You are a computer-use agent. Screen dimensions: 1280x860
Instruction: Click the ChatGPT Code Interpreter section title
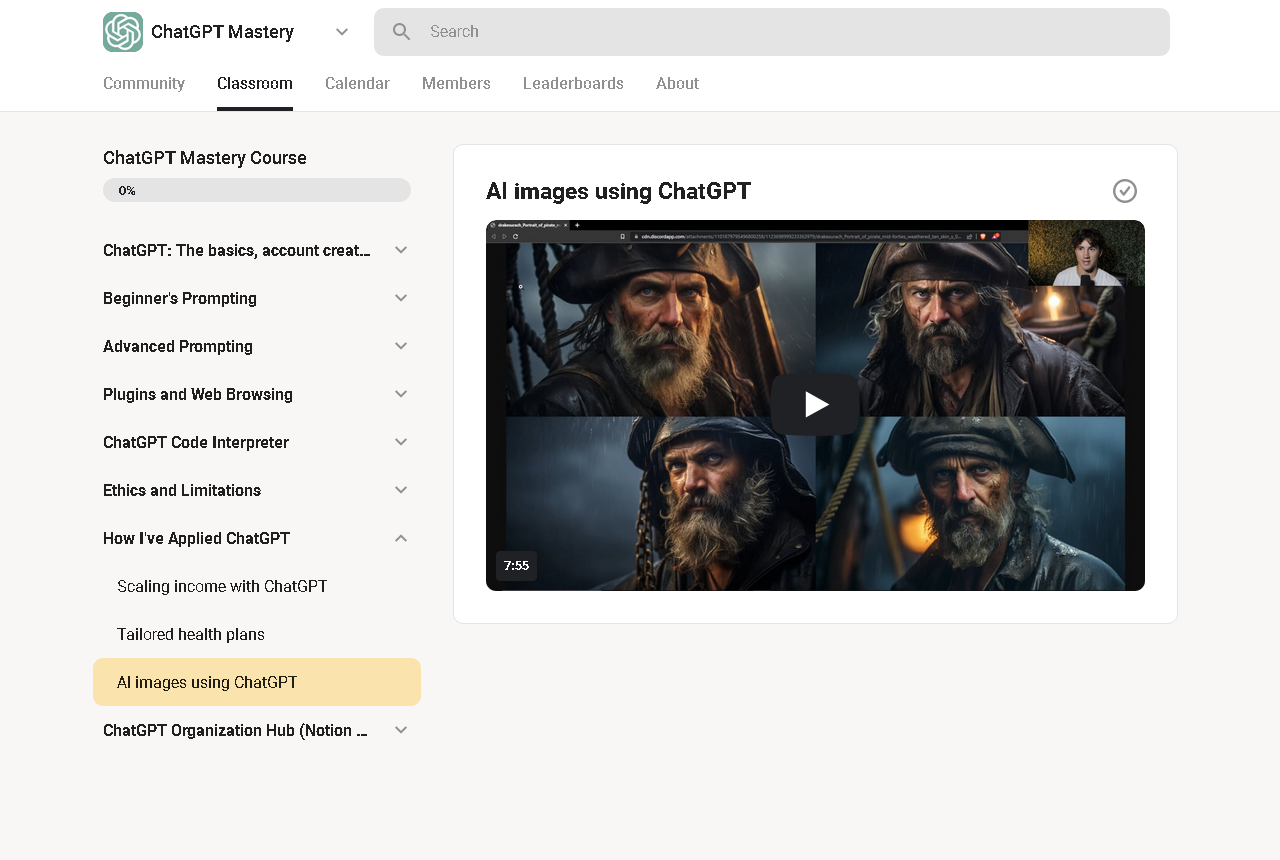tap(196, 442)
